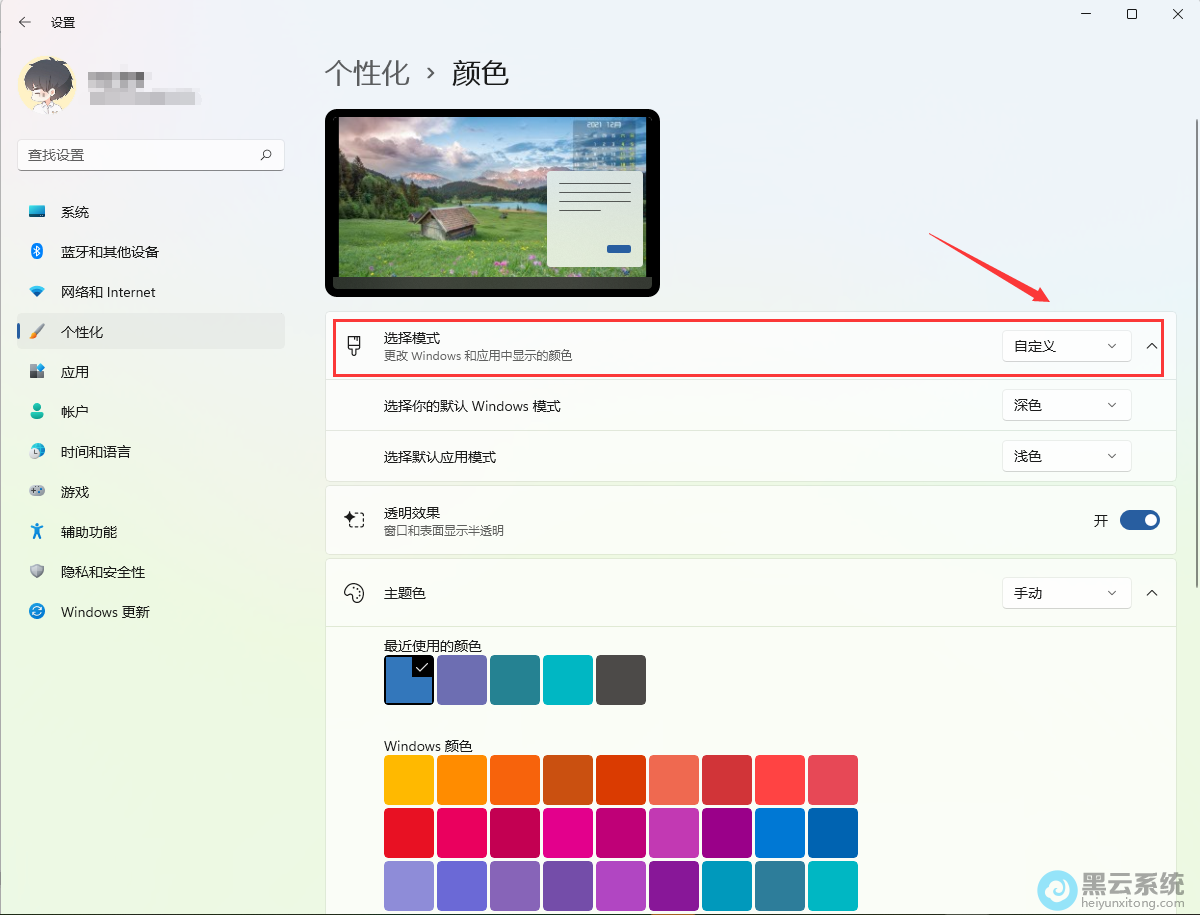The width and height of the screenshot is (1200, 915).
Task: Select the yellow Windows accent color swatch
Action: (x=408, y=780)
